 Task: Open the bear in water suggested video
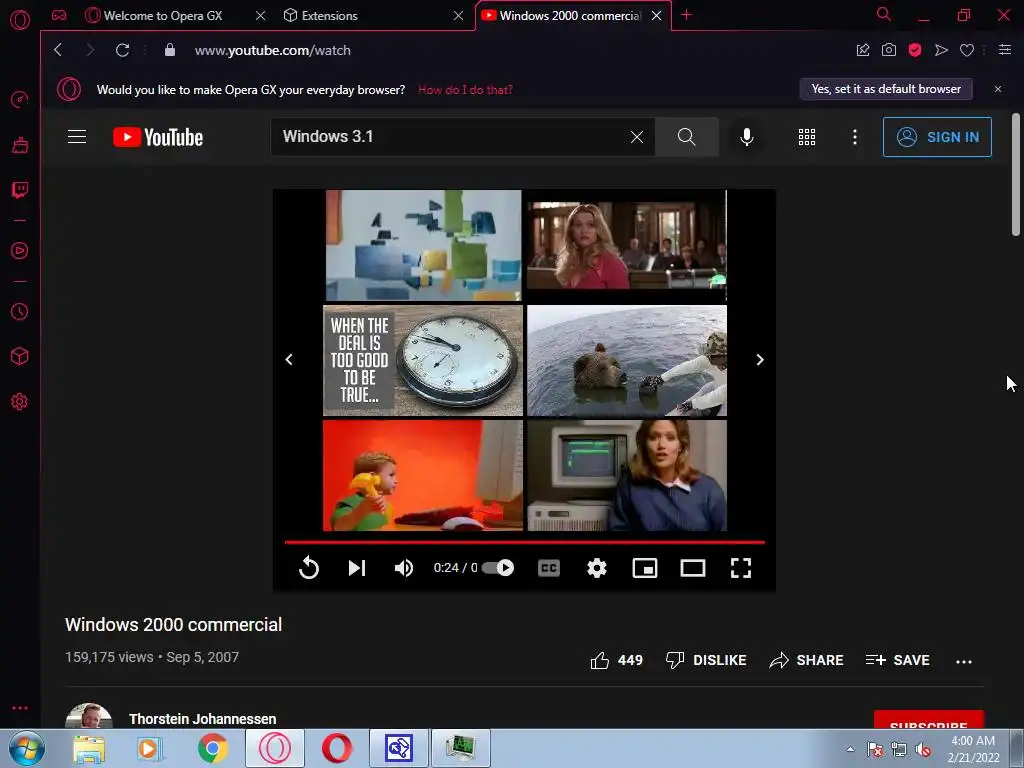click(x=627, y=360)
